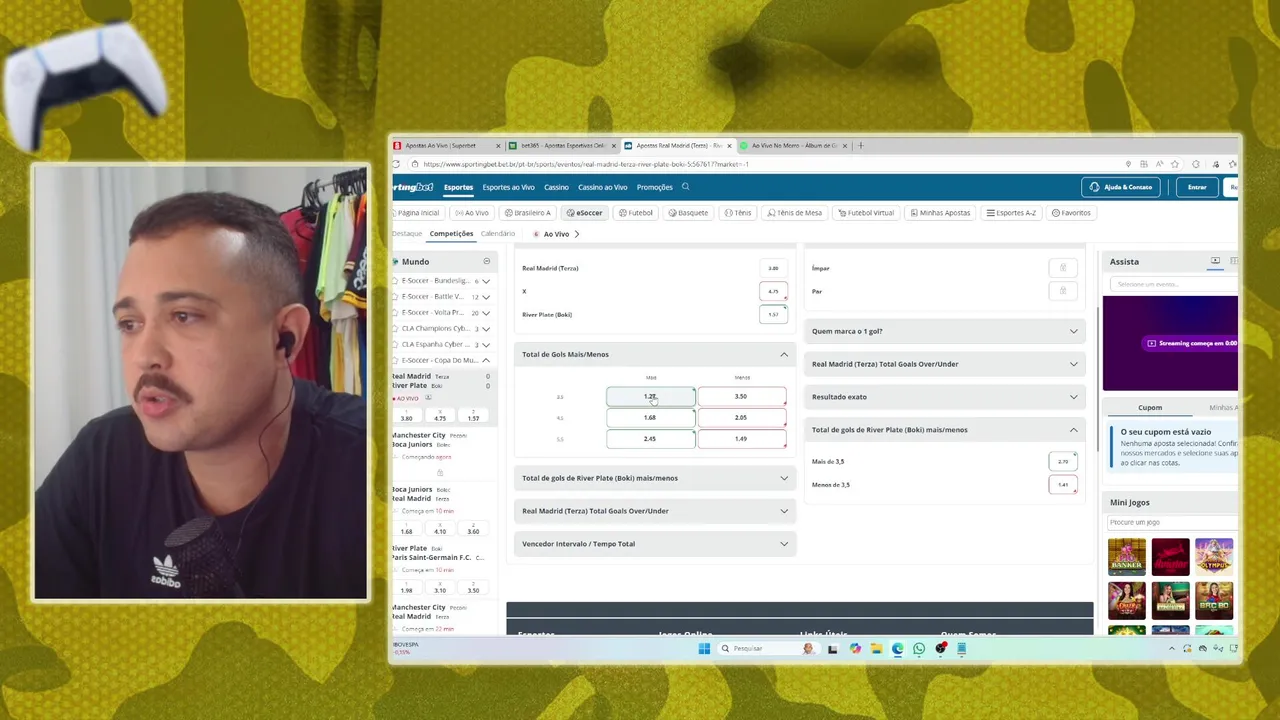
Task: Switch to the Calendário sub-tab
Action: 498,234
